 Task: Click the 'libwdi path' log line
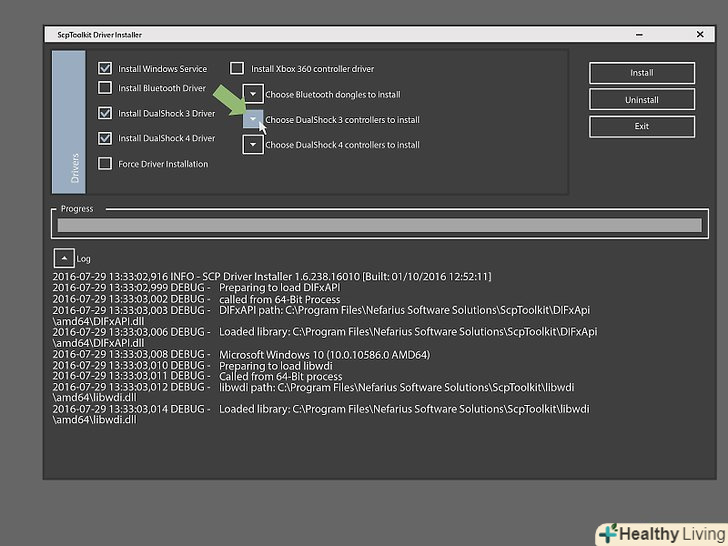[x=313, y=392]
